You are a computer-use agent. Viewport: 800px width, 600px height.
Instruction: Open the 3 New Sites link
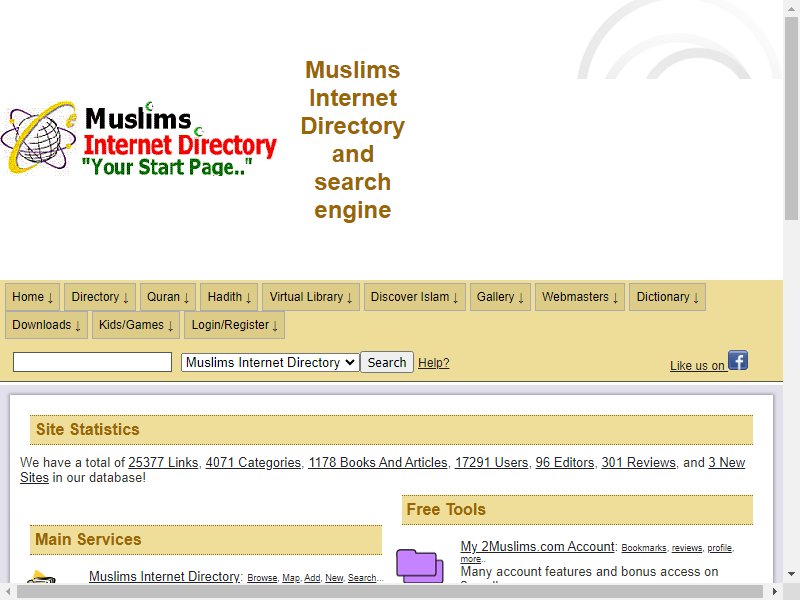coord(727,462)
